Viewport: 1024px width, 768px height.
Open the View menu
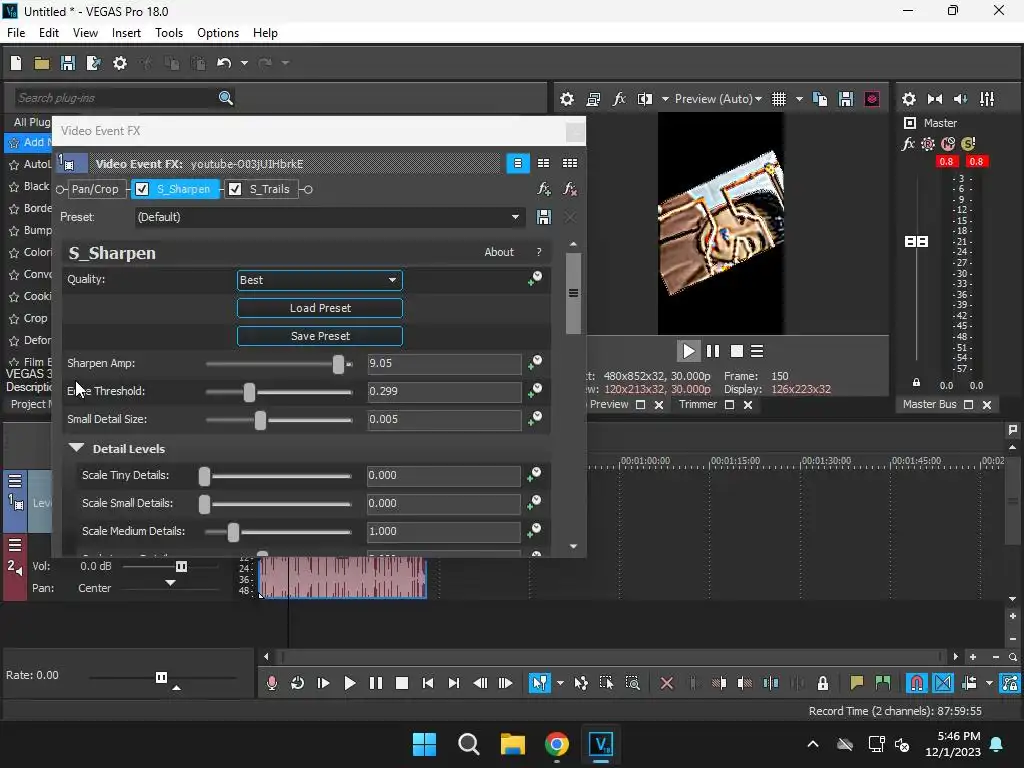tap(85, 33)
